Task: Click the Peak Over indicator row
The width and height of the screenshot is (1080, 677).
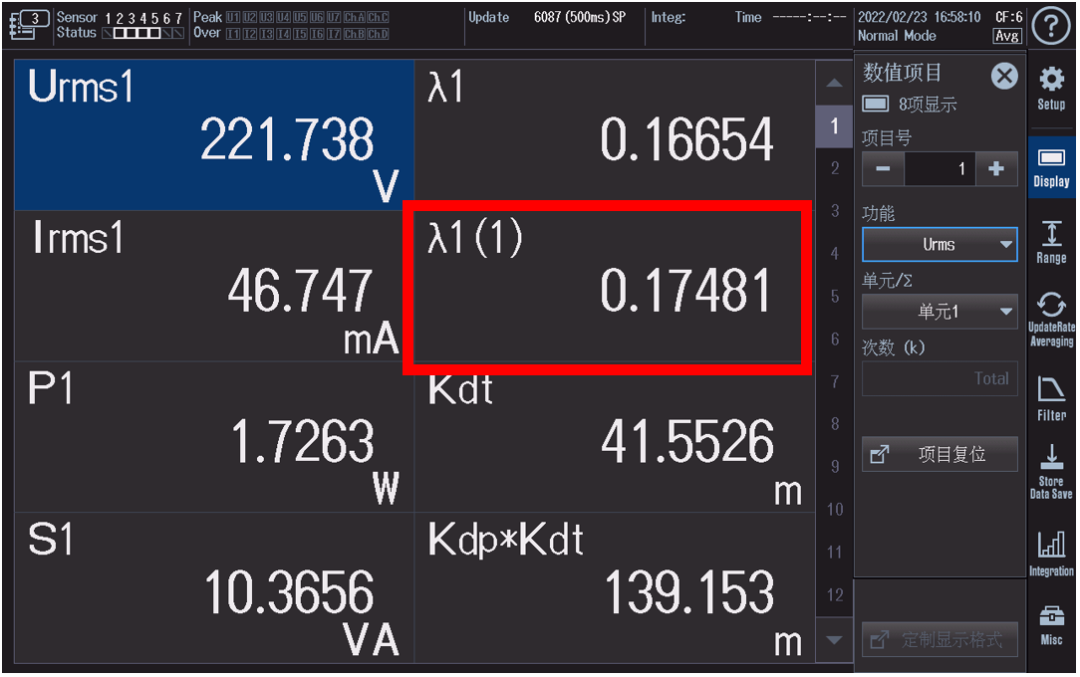Action: 291,25
